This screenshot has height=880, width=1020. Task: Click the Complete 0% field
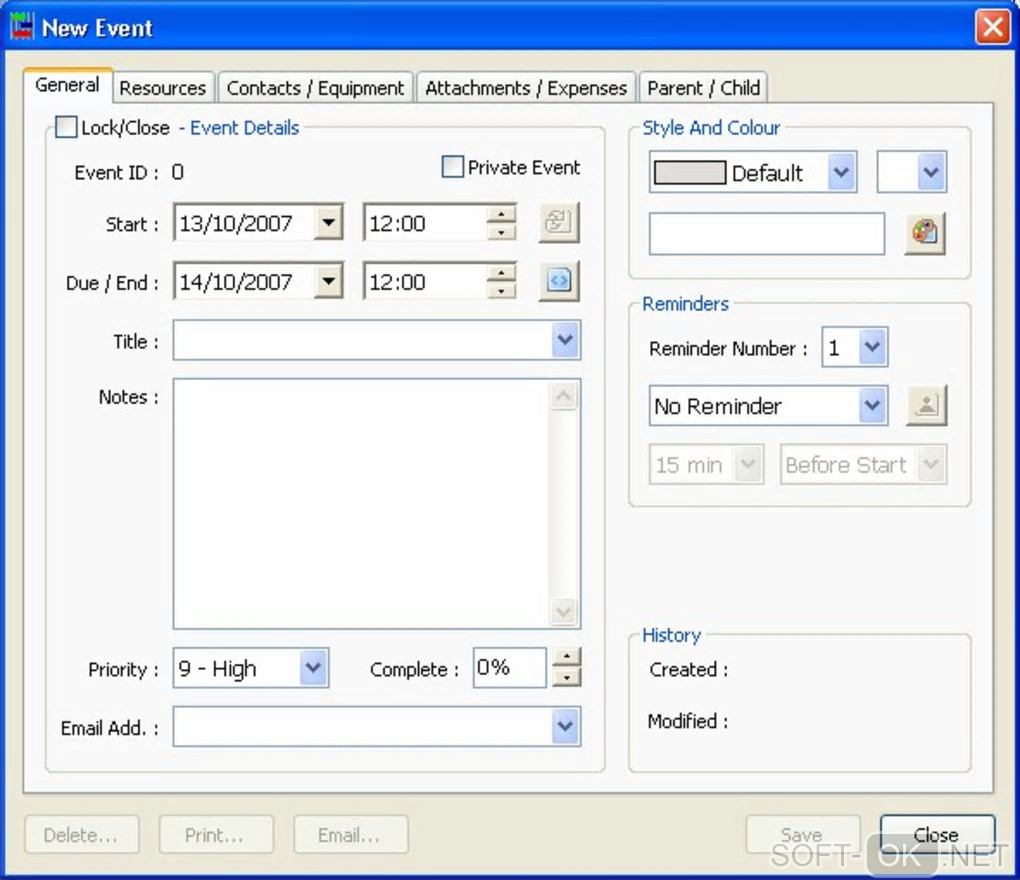[x=509, y=667]
